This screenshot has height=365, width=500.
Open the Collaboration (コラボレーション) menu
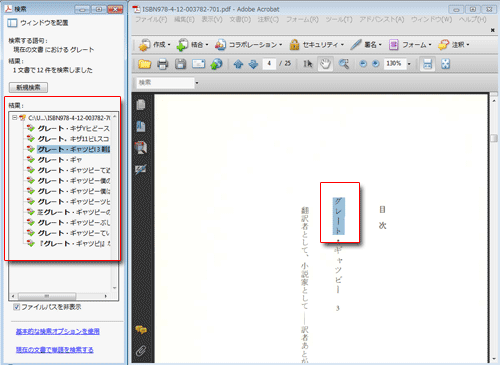coord(248,45)
